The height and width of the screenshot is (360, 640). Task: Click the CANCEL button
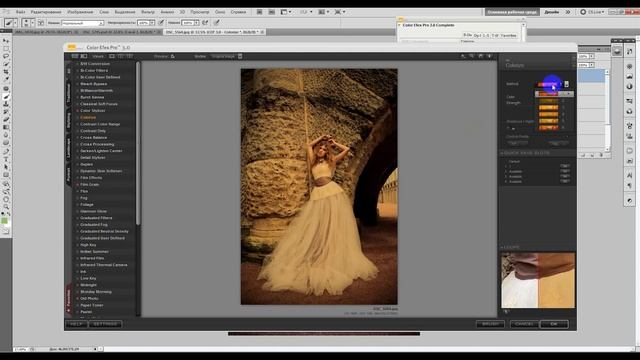point(524,324)
